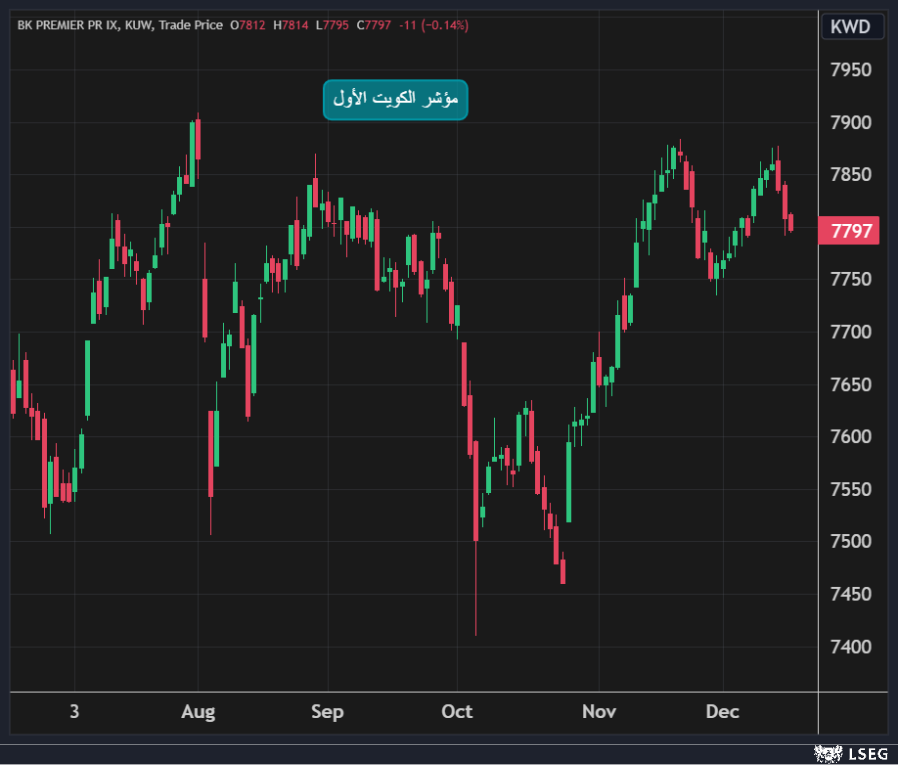Click the Oct marker on time axis
Image resolution: width=898 pixels, height=765 pixels.
[457, 712]
